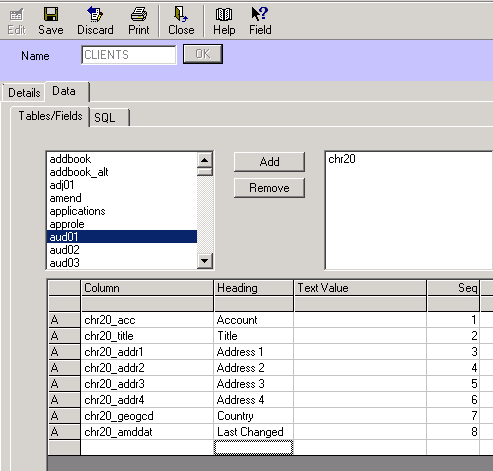Click the Discard changes icon
This screenshot has width=493, height=471.
(x=95, y=14)
